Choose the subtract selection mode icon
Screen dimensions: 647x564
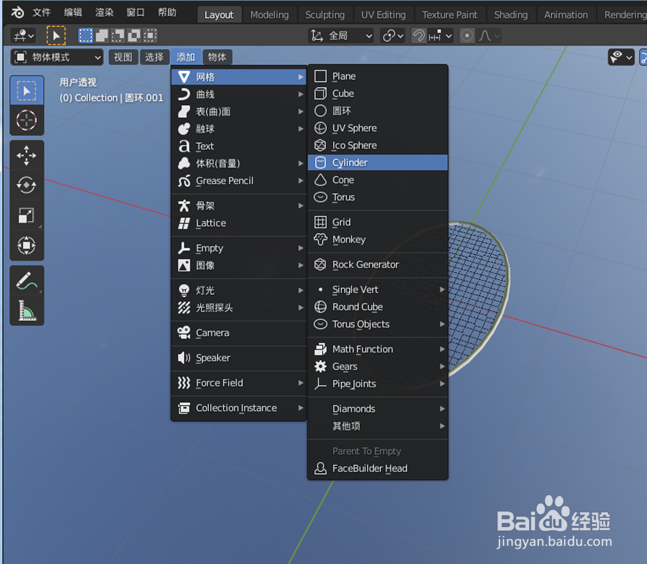point(118,35)
